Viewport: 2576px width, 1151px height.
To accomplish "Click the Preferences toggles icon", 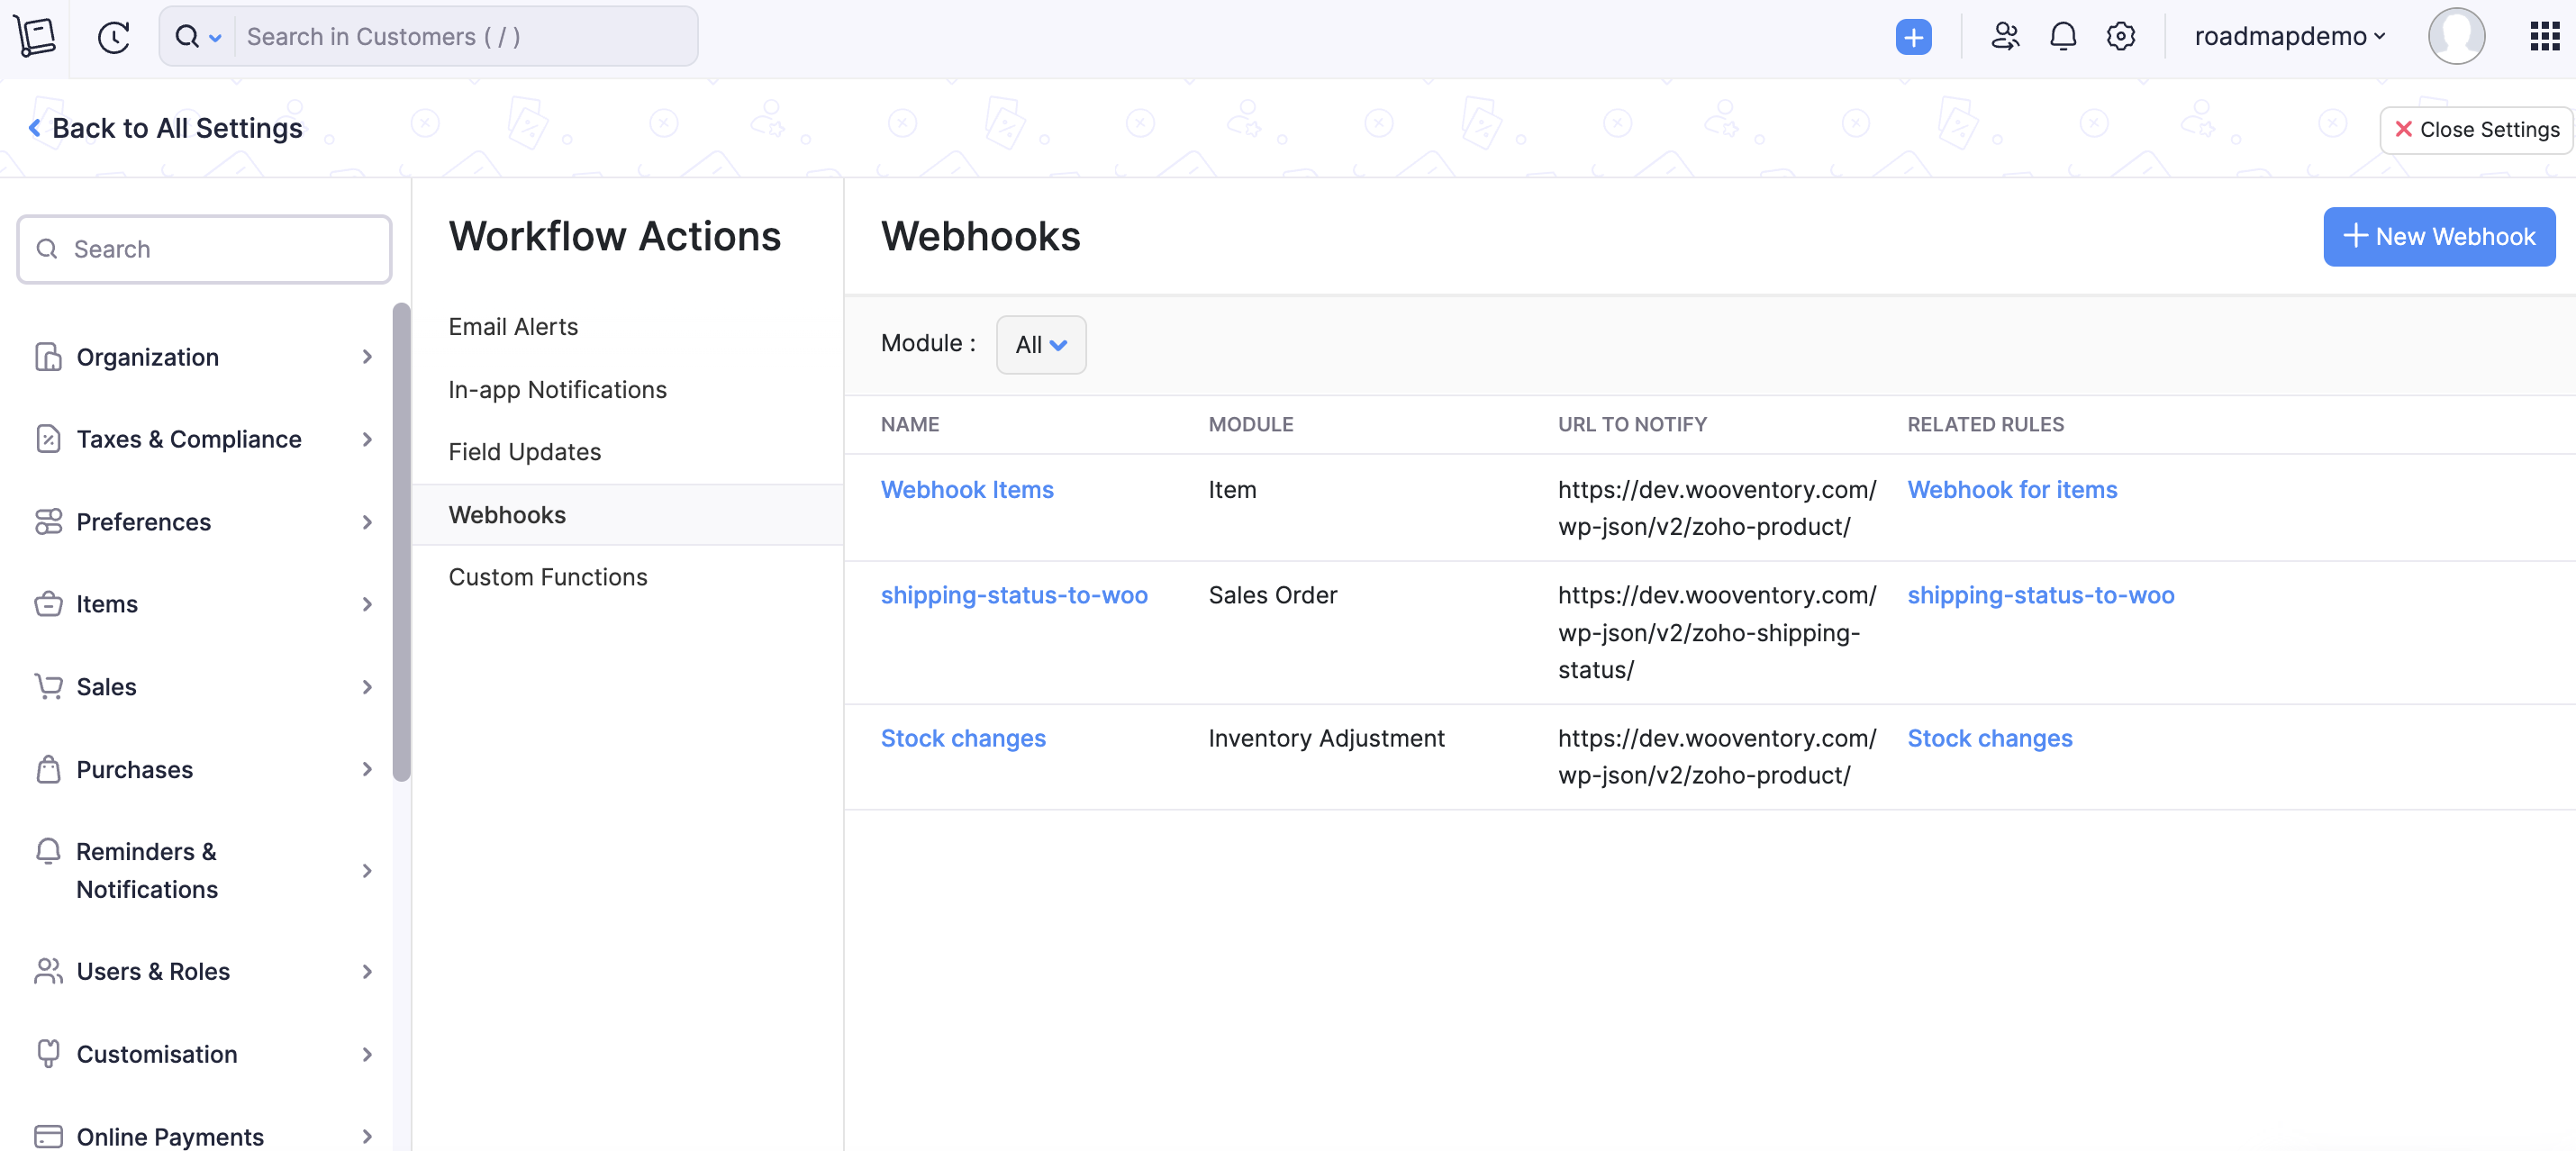I will click(x=48, y=522).
